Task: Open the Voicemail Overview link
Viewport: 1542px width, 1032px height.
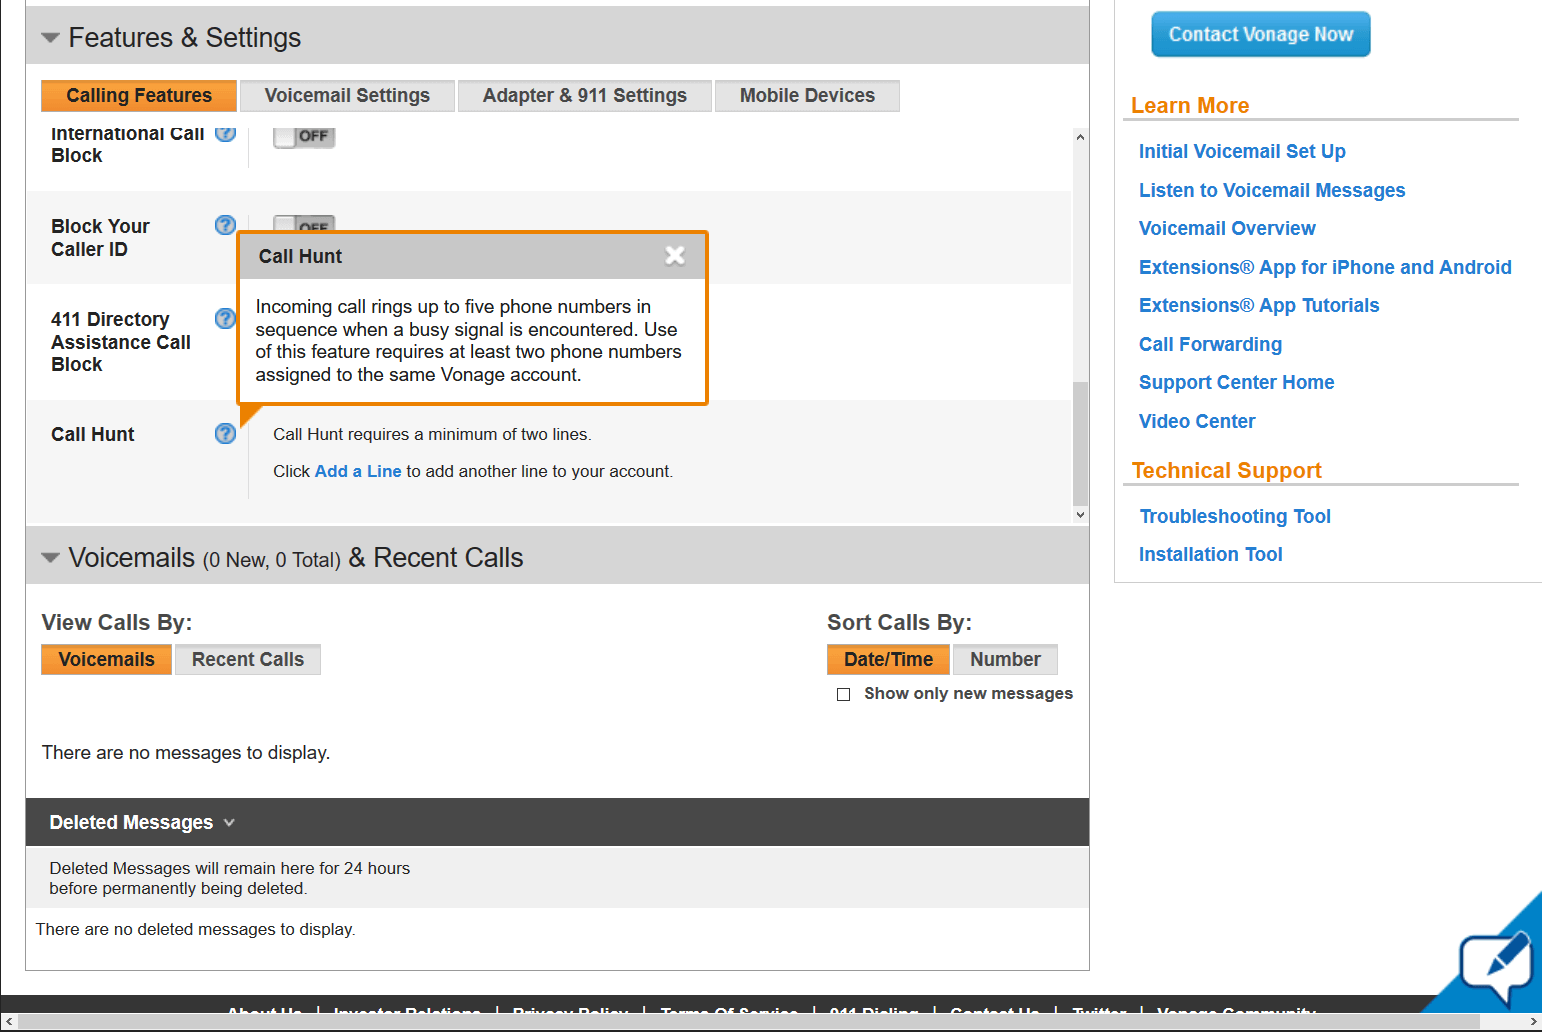Action: pos(1227,228)
